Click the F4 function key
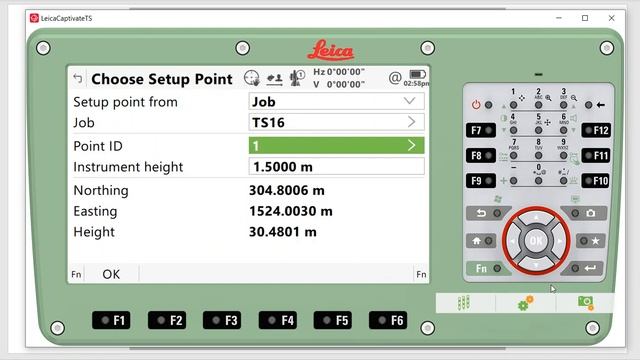Viewport: 640px width, 360px height. click(278, 320)
